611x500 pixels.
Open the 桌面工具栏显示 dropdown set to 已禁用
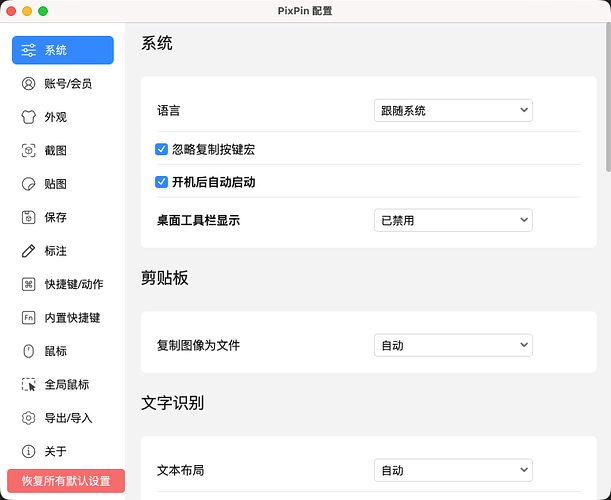click(x=453, y=221)
